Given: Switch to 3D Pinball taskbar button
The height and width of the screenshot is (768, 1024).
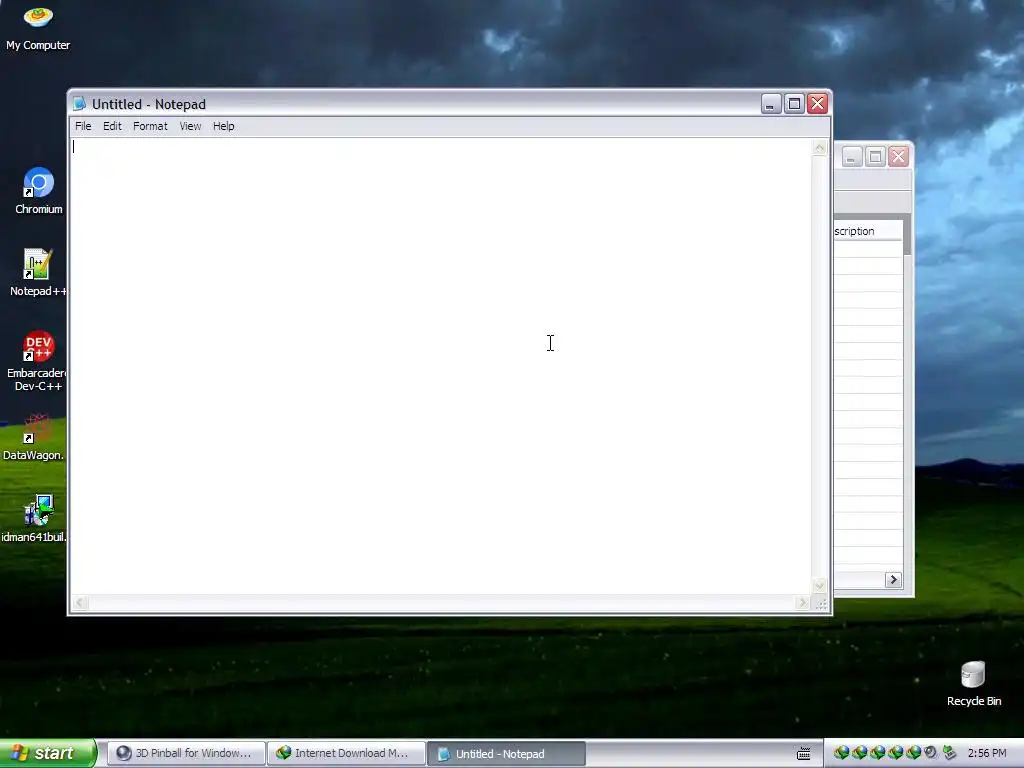Looking at the screenshot, I should point(185,753).
